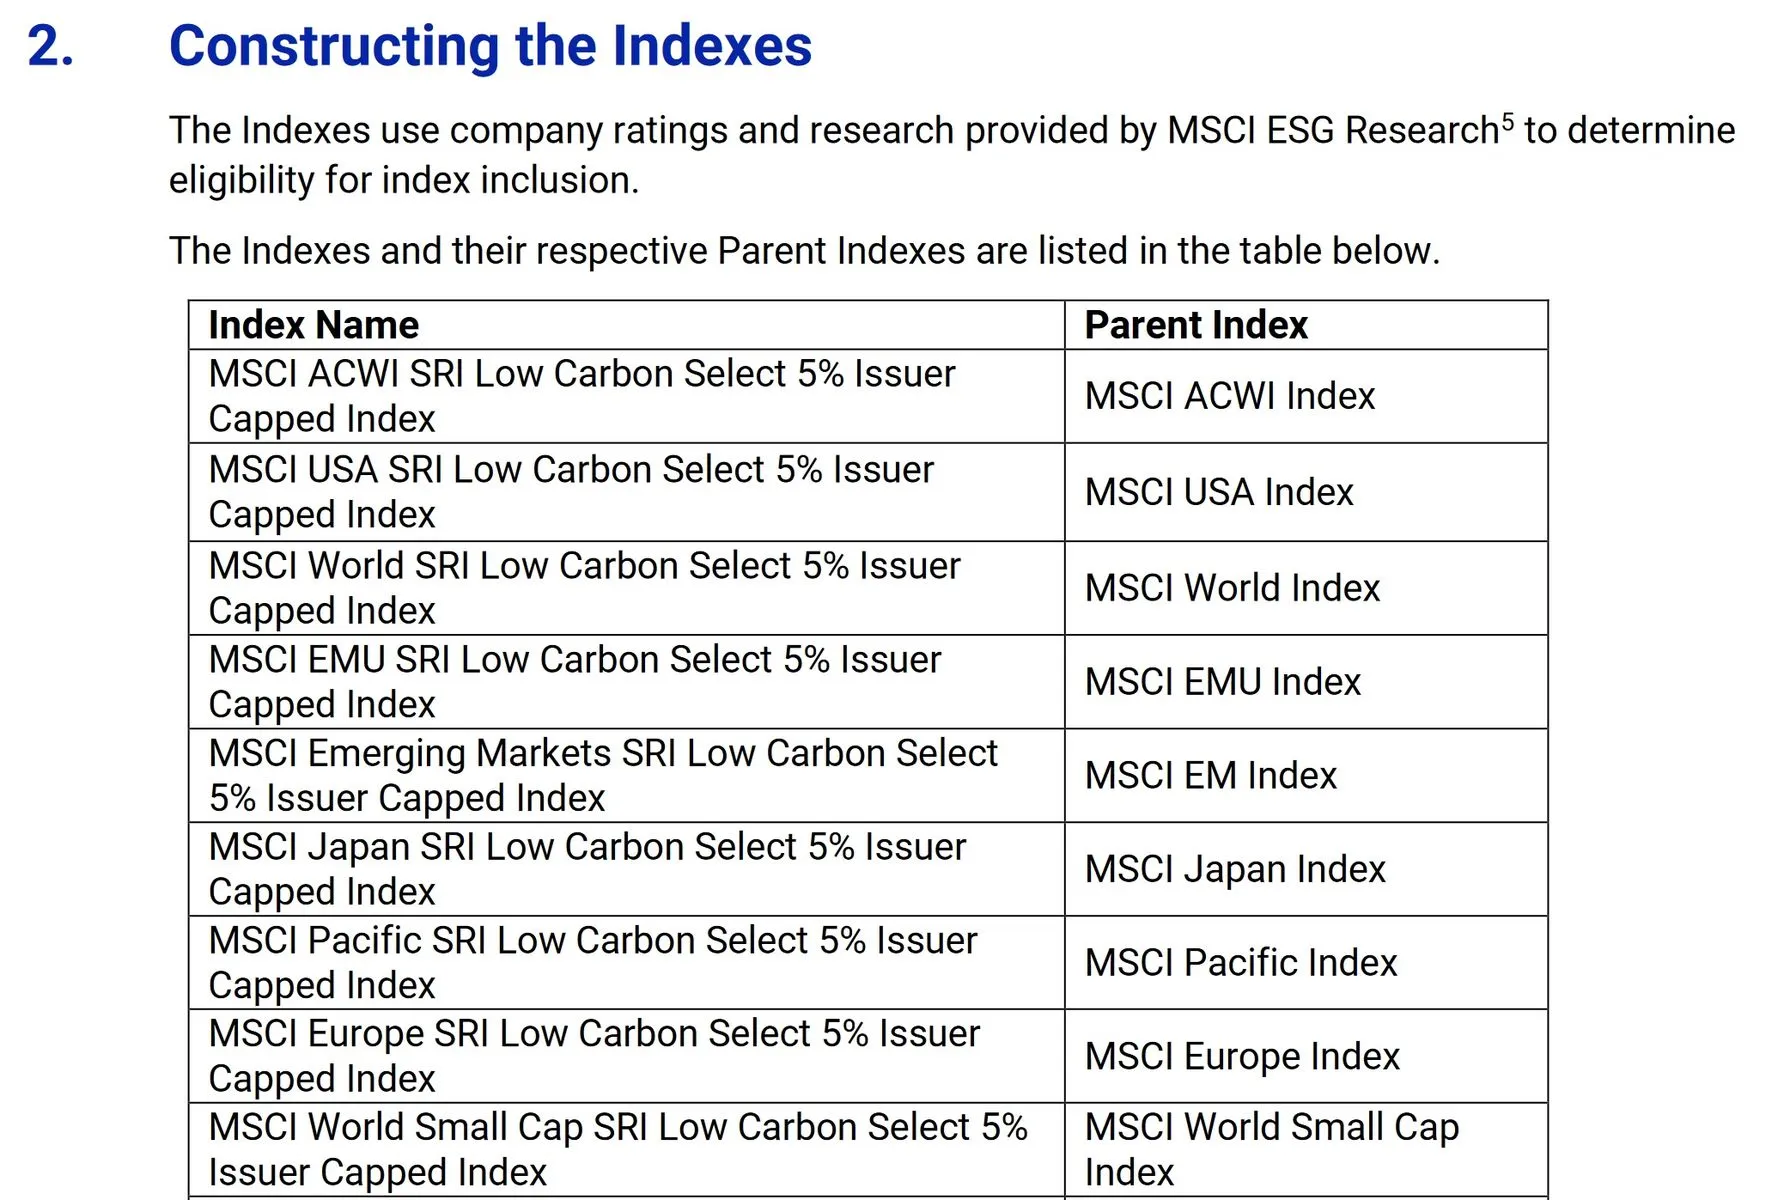
Task: Click the section number 2.
Action: (x=50, y=46)
